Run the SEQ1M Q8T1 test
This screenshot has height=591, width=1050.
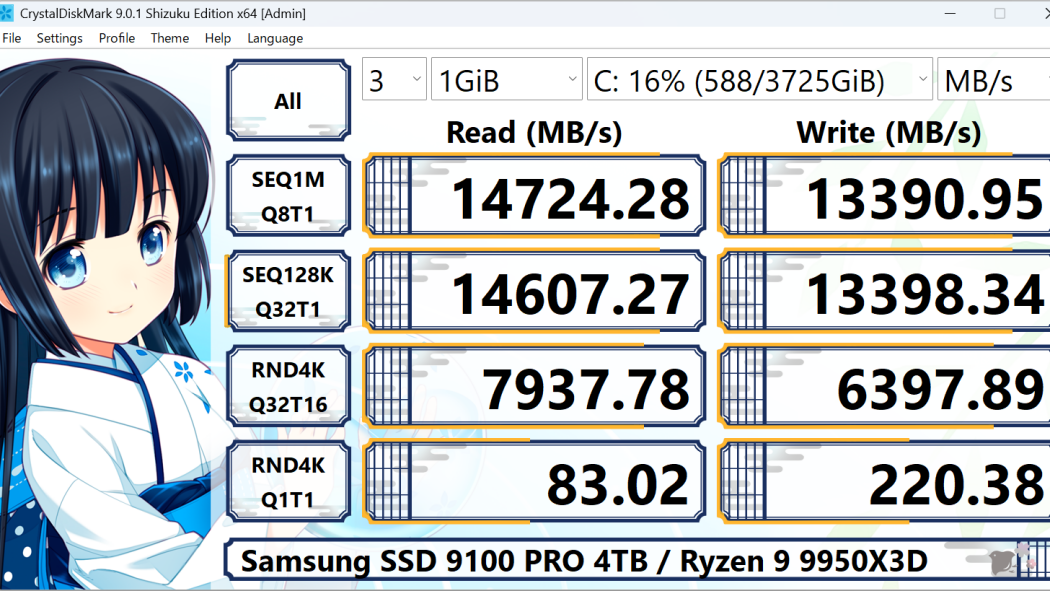(x=288, y=195)
